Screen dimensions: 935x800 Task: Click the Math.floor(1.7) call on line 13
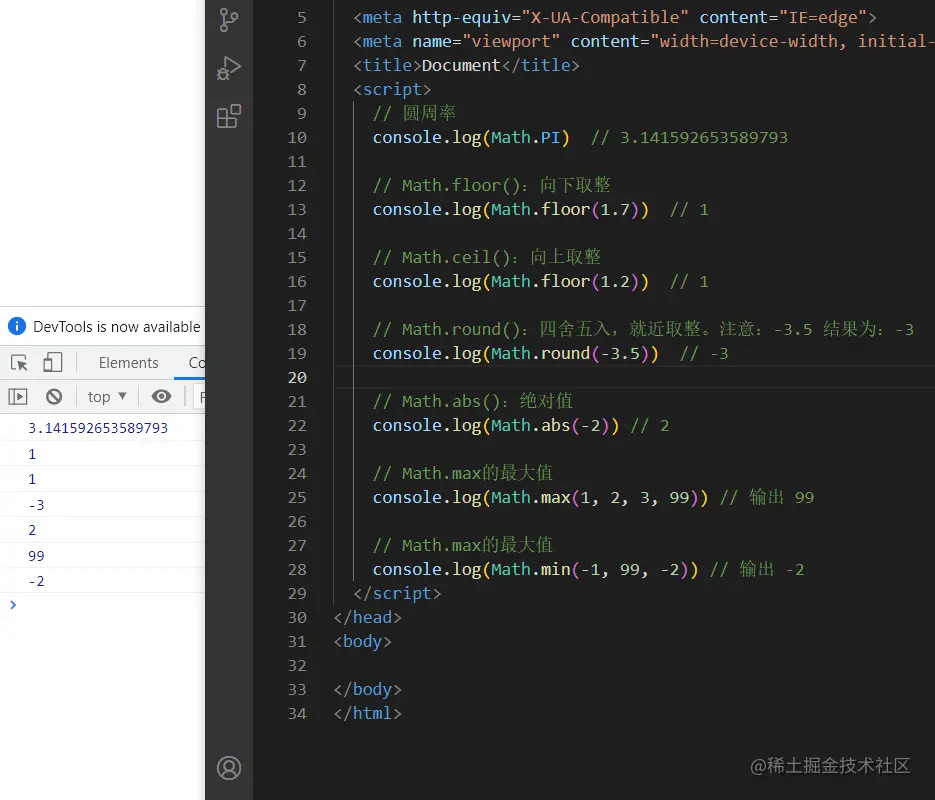[565, 210]
